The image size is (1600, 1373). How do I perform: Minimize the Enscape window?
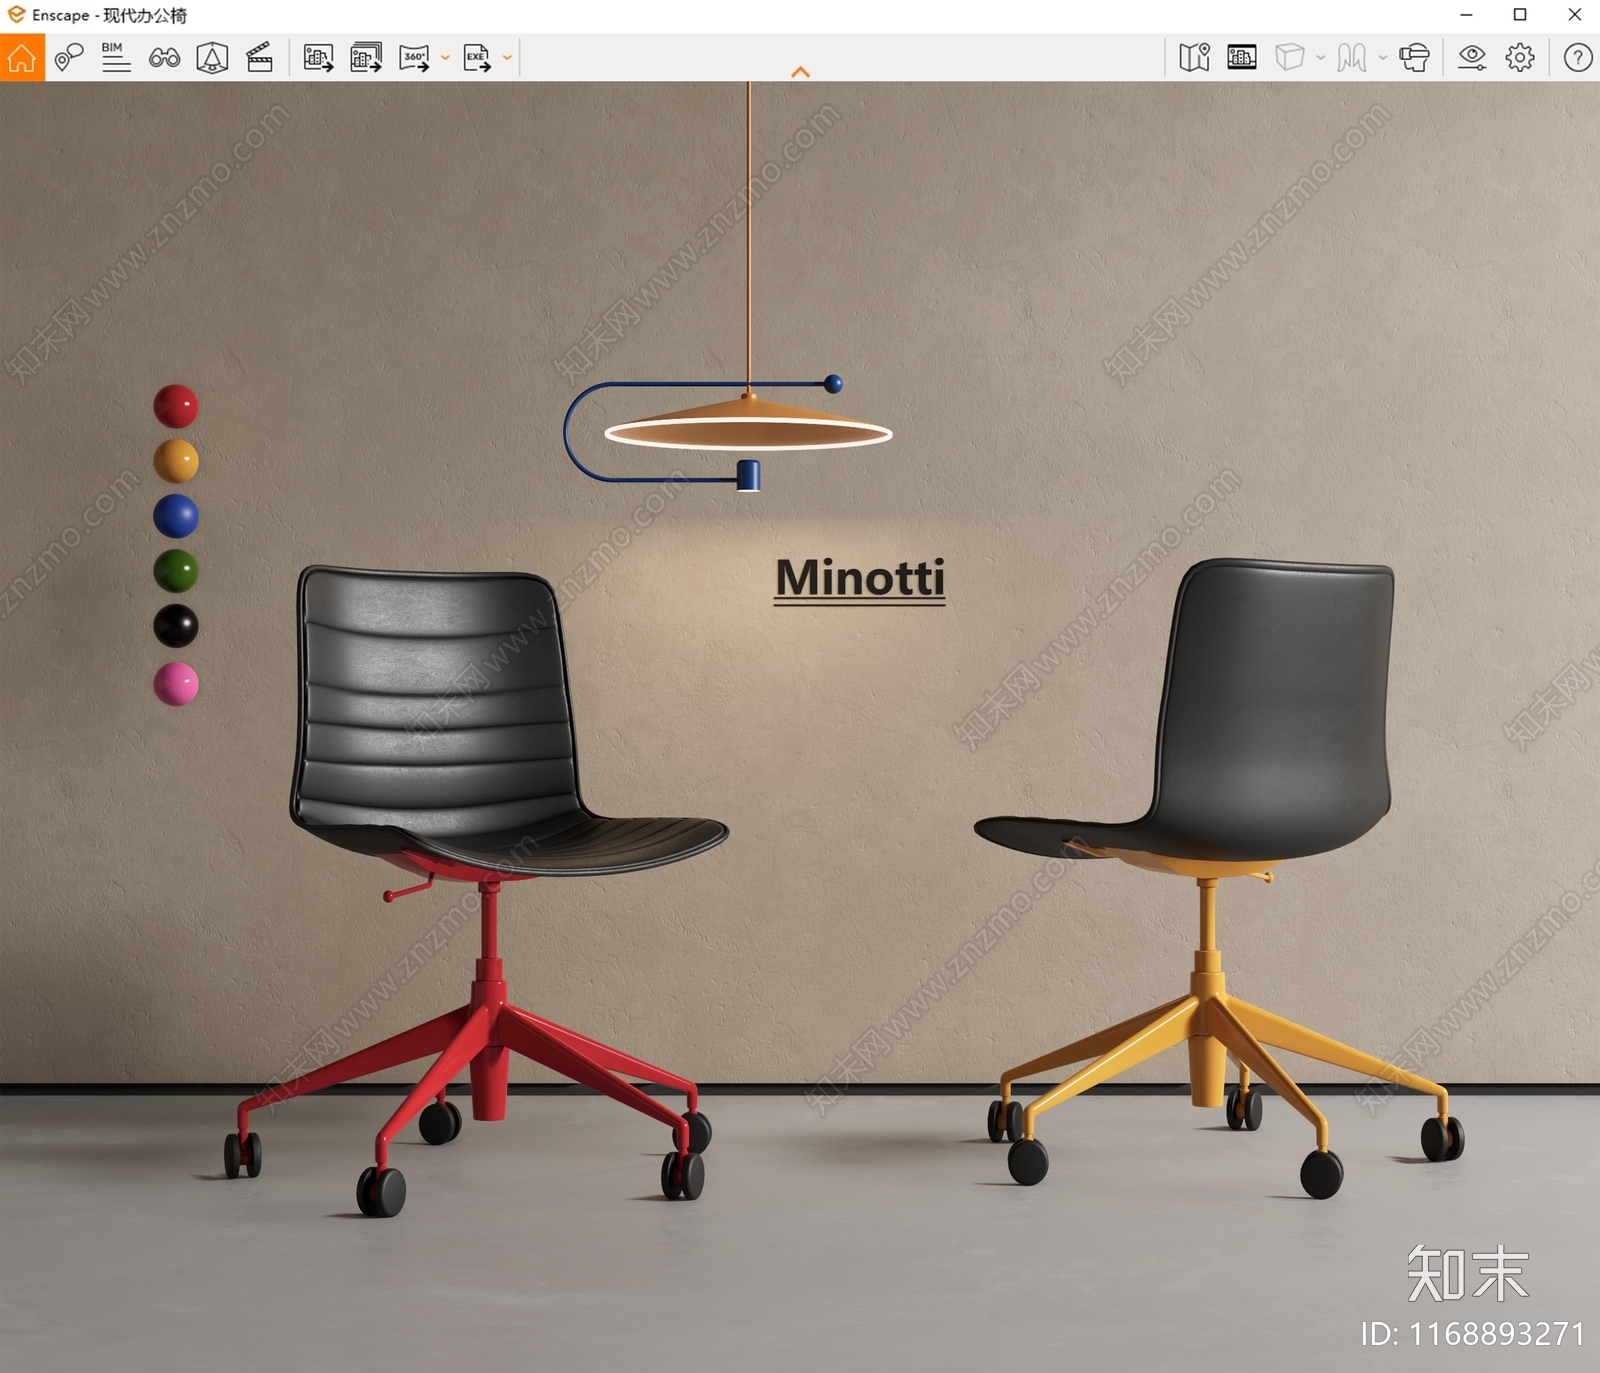[x=1466, y=14]
